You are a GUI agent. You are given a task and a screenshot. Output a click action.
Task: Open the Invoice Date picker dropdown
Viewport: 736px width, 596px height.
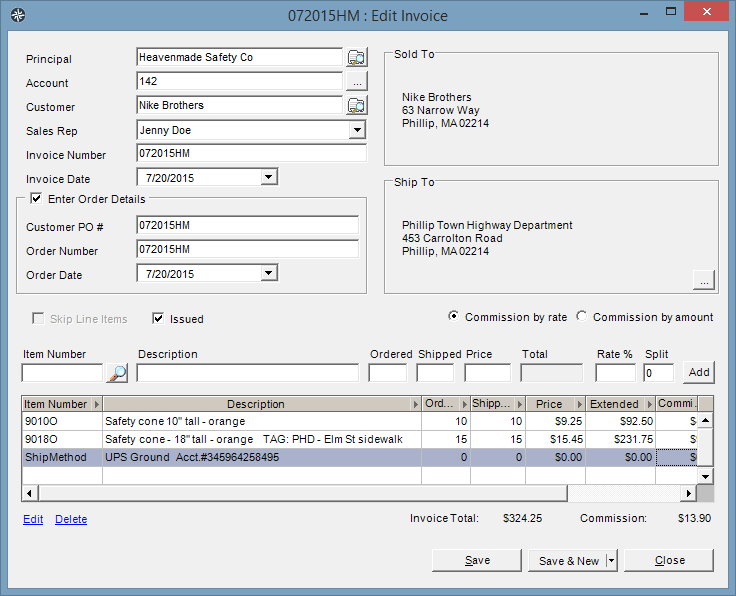click(x=268, y=177)
